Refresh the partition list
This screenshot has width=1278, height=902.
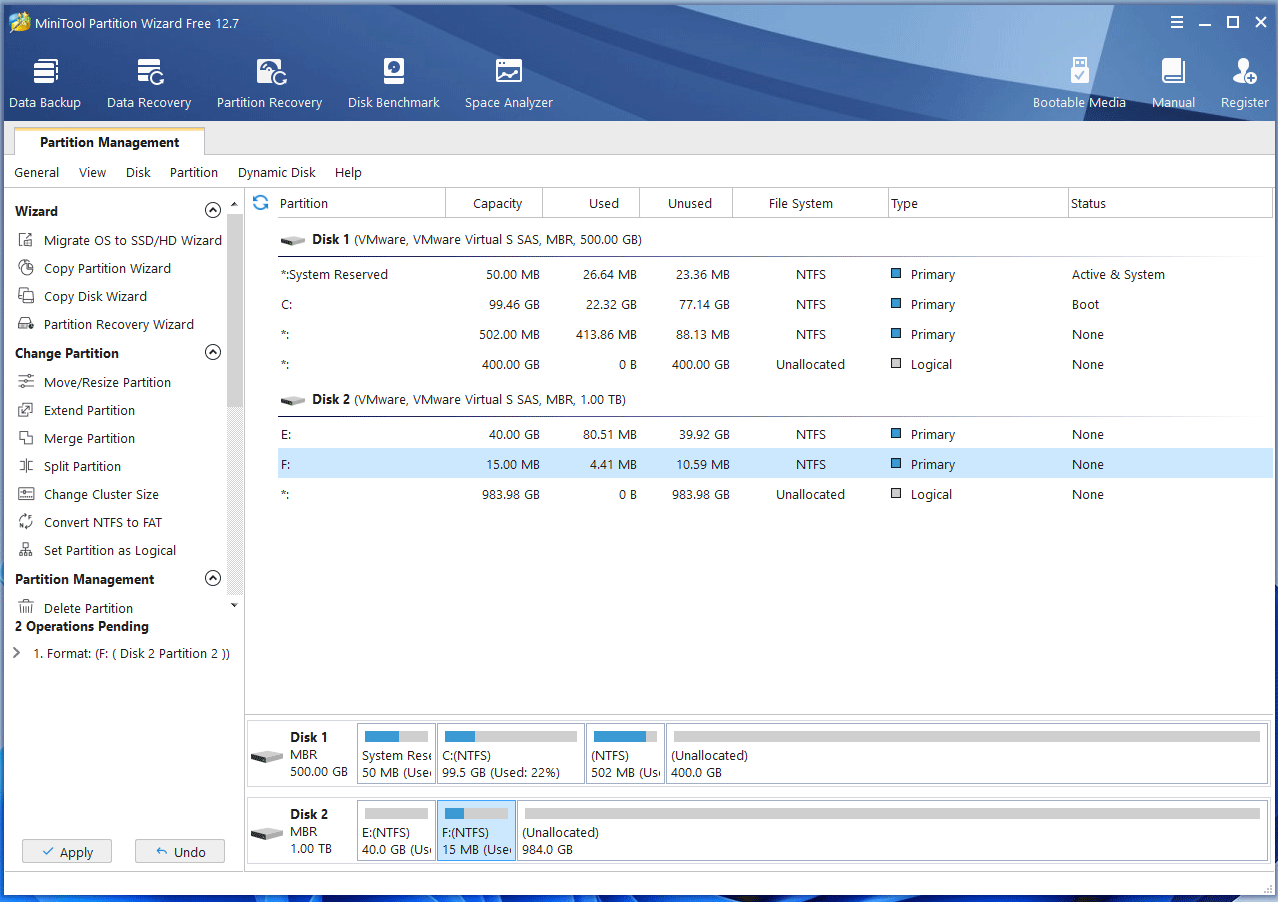point(261,203)
